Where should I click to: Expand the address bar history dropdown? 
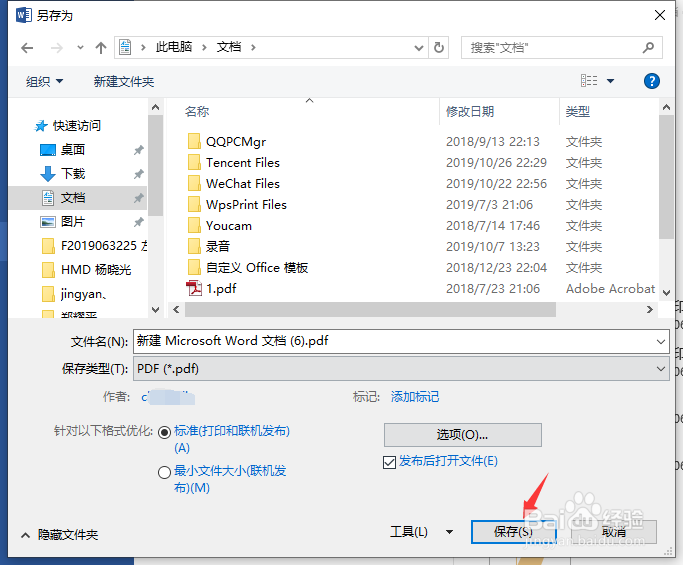[419, 47]
